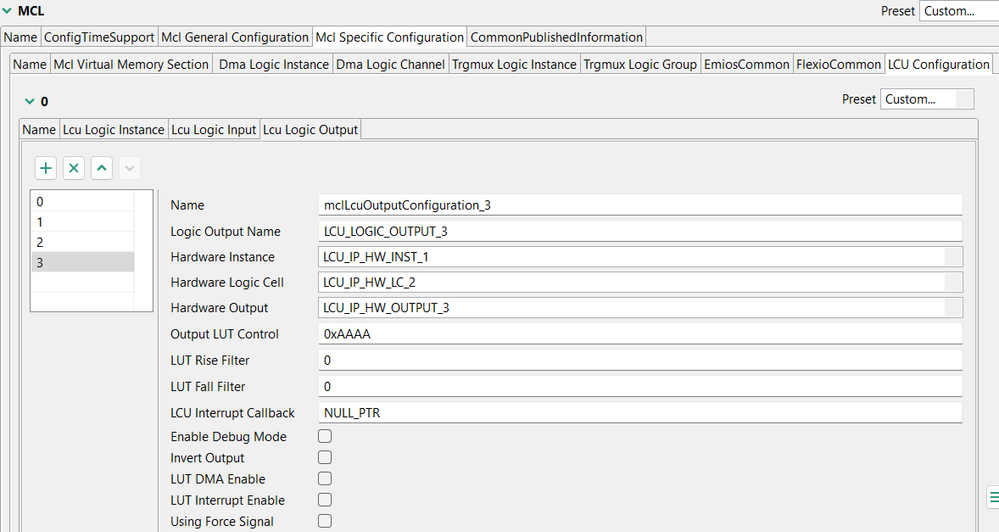The height and width of the screenshot is (532, 999).
Task: Collapse the LCU configuration item 0
Action: tap(29, 101)
